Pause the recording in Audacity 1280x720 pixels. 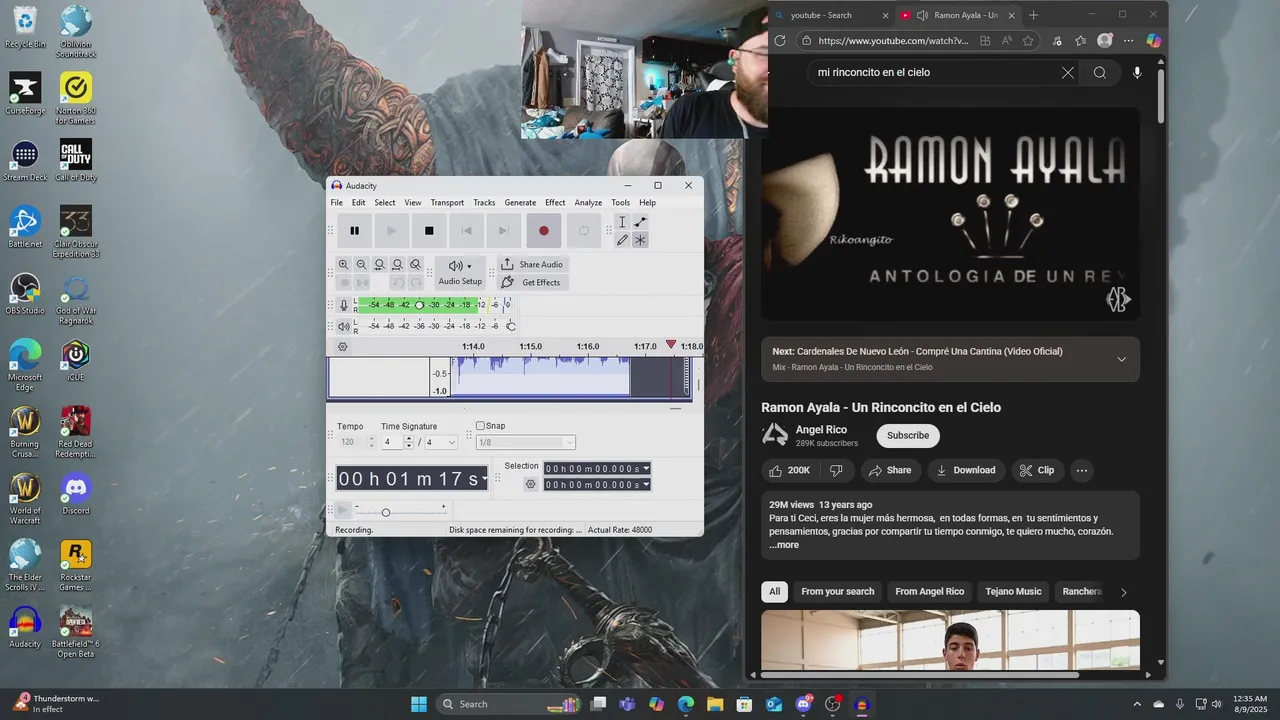pos(354,231)
